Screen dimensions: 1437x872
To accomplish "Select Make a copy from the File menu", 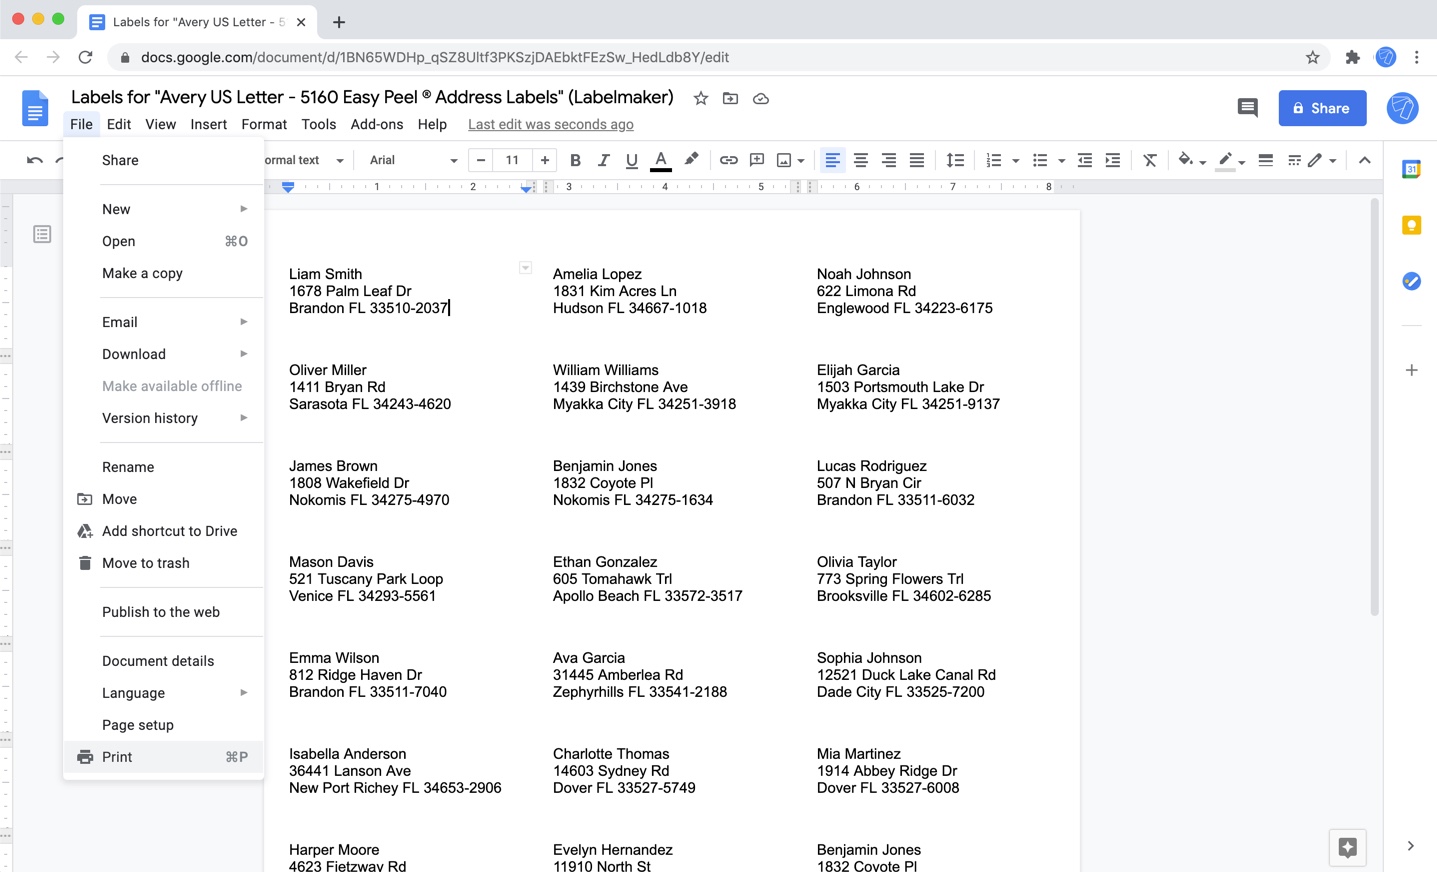I will tap(142, 273).
